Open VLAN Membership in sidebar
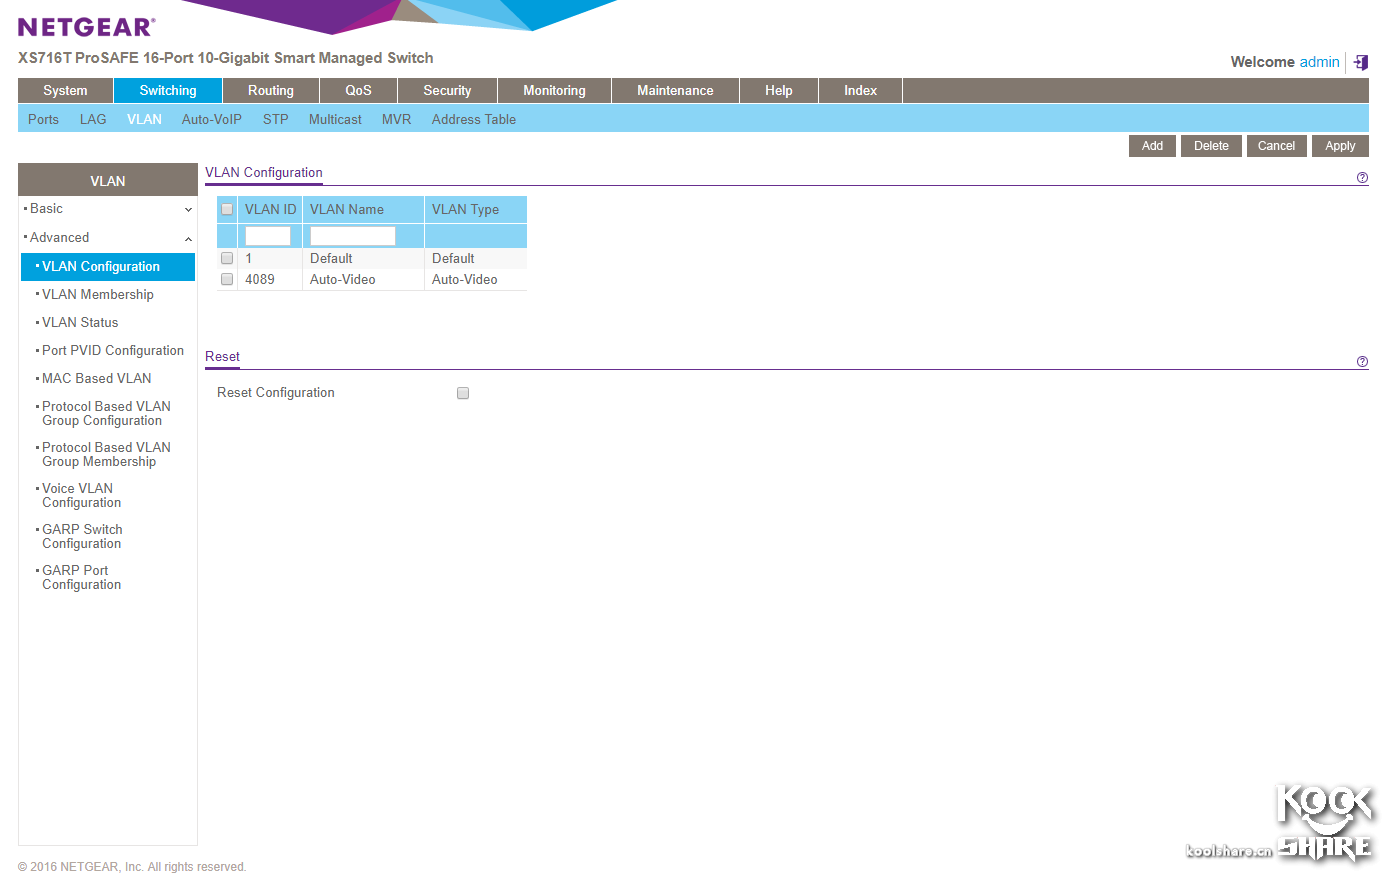This screenshot has width=1388, height=876. (98, 295)
